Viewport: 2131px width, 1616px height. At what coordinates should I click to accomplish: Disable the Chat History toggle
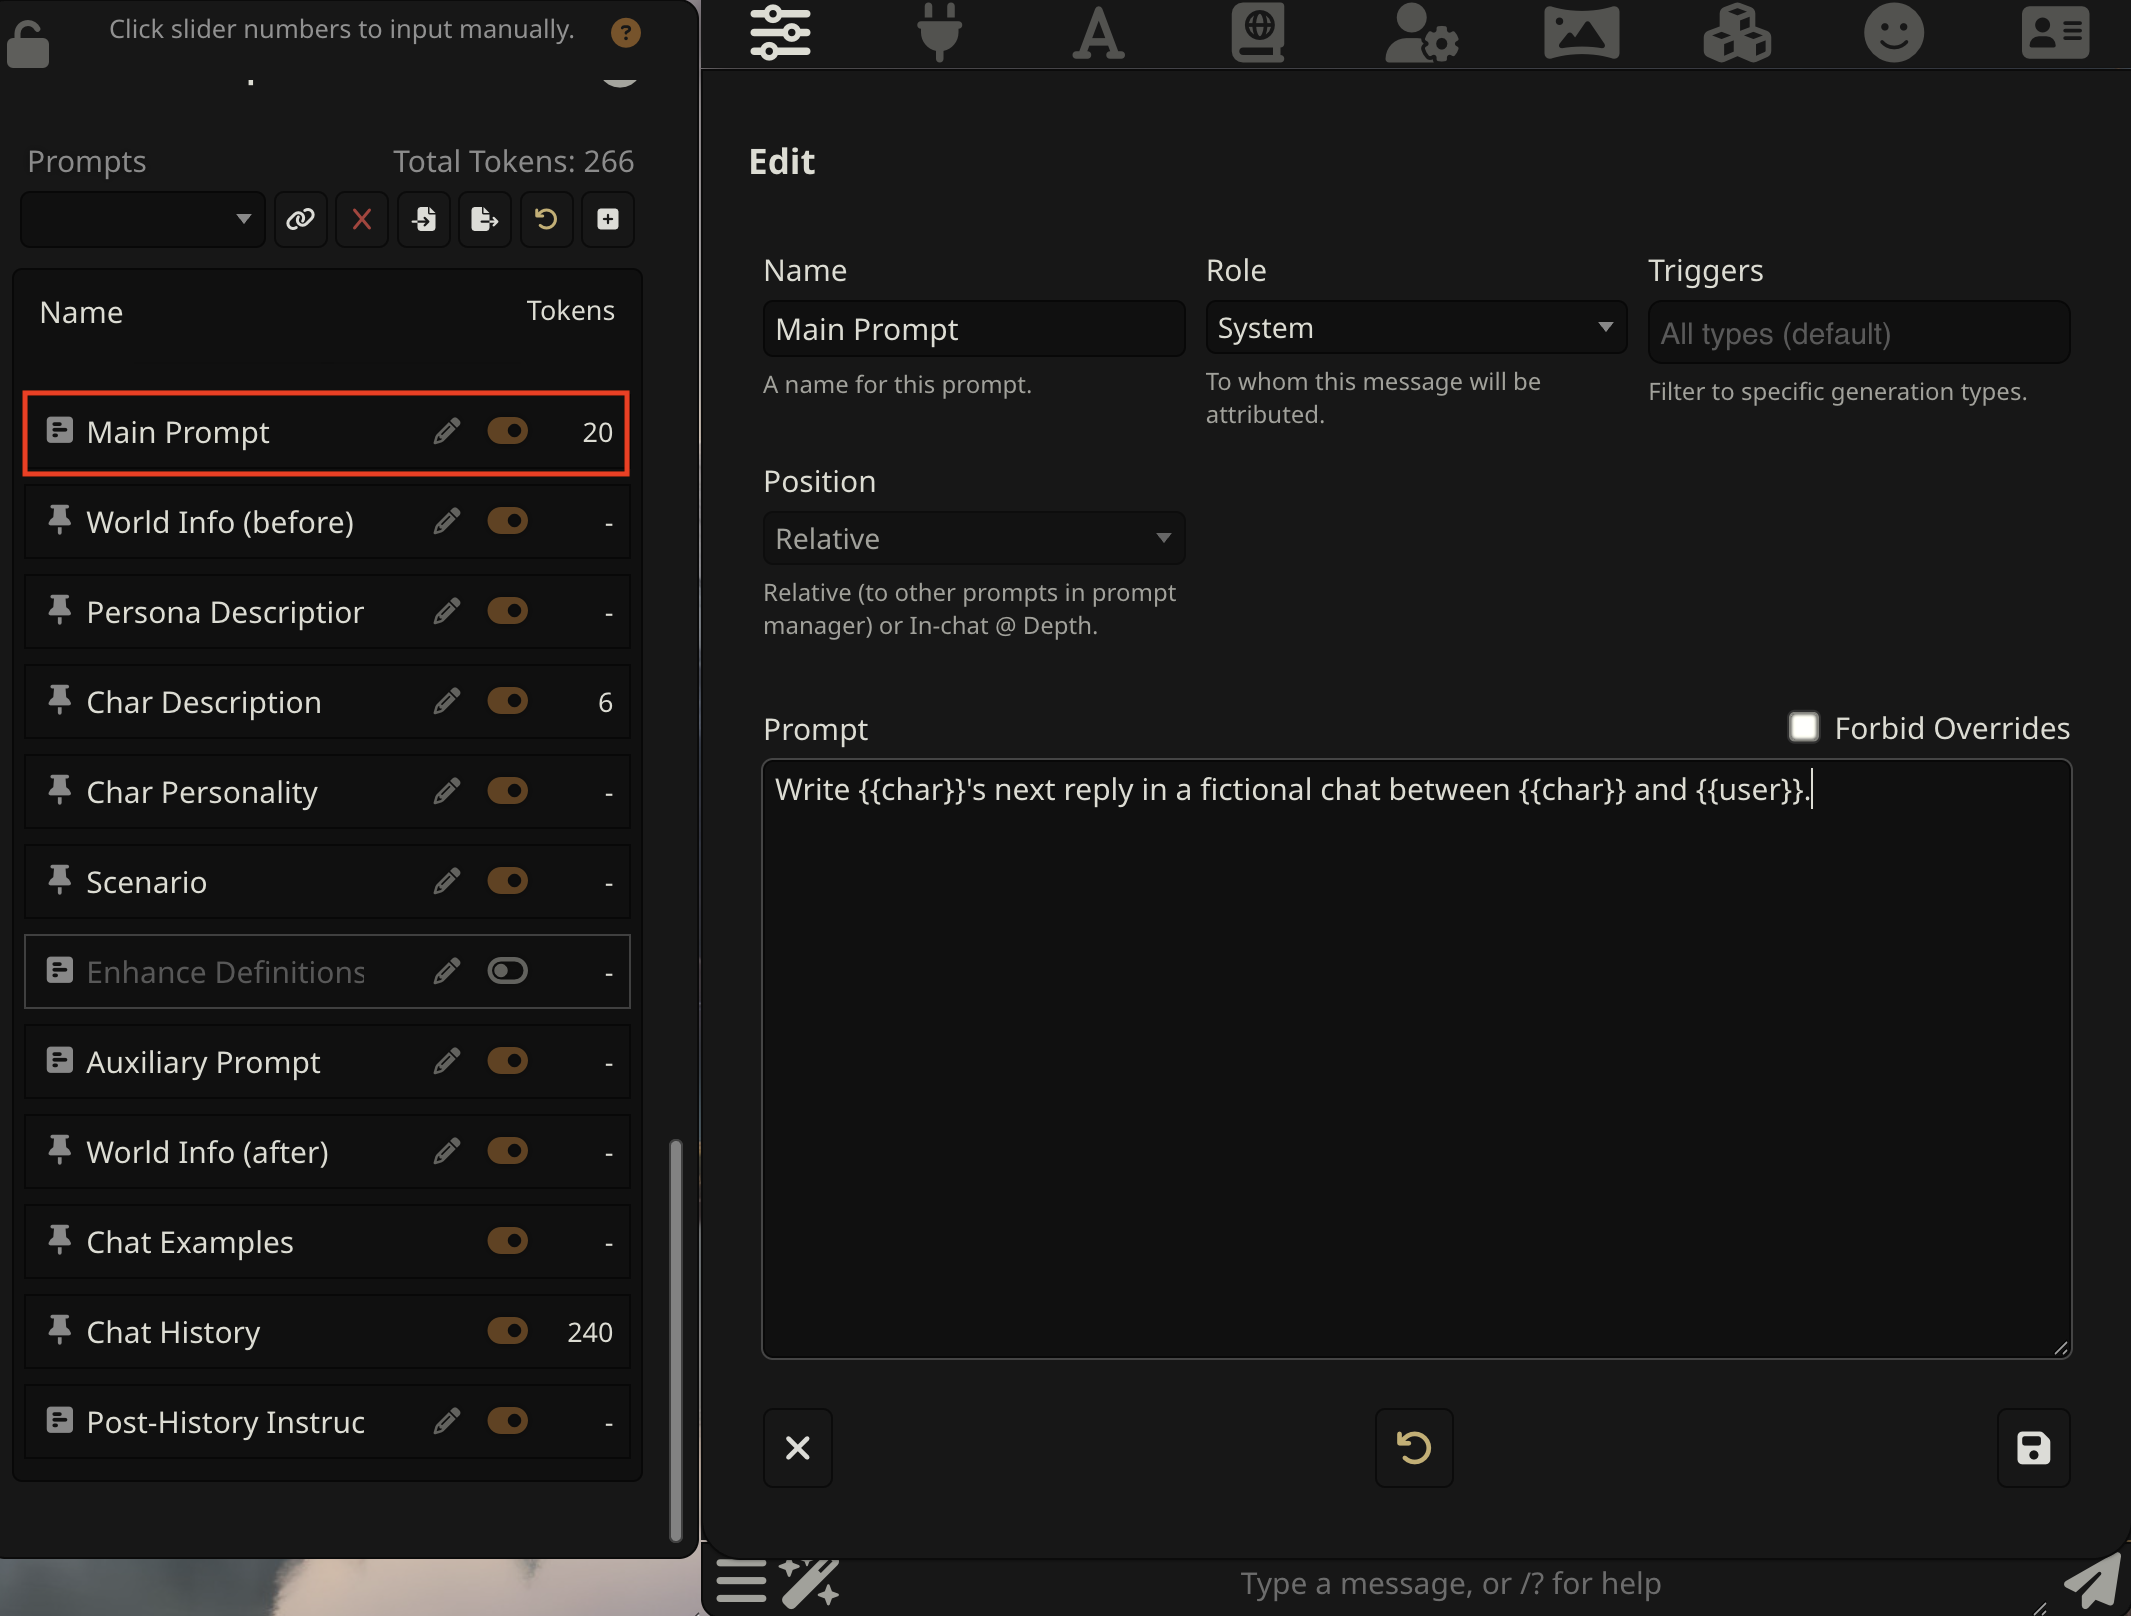[507, 1331]
